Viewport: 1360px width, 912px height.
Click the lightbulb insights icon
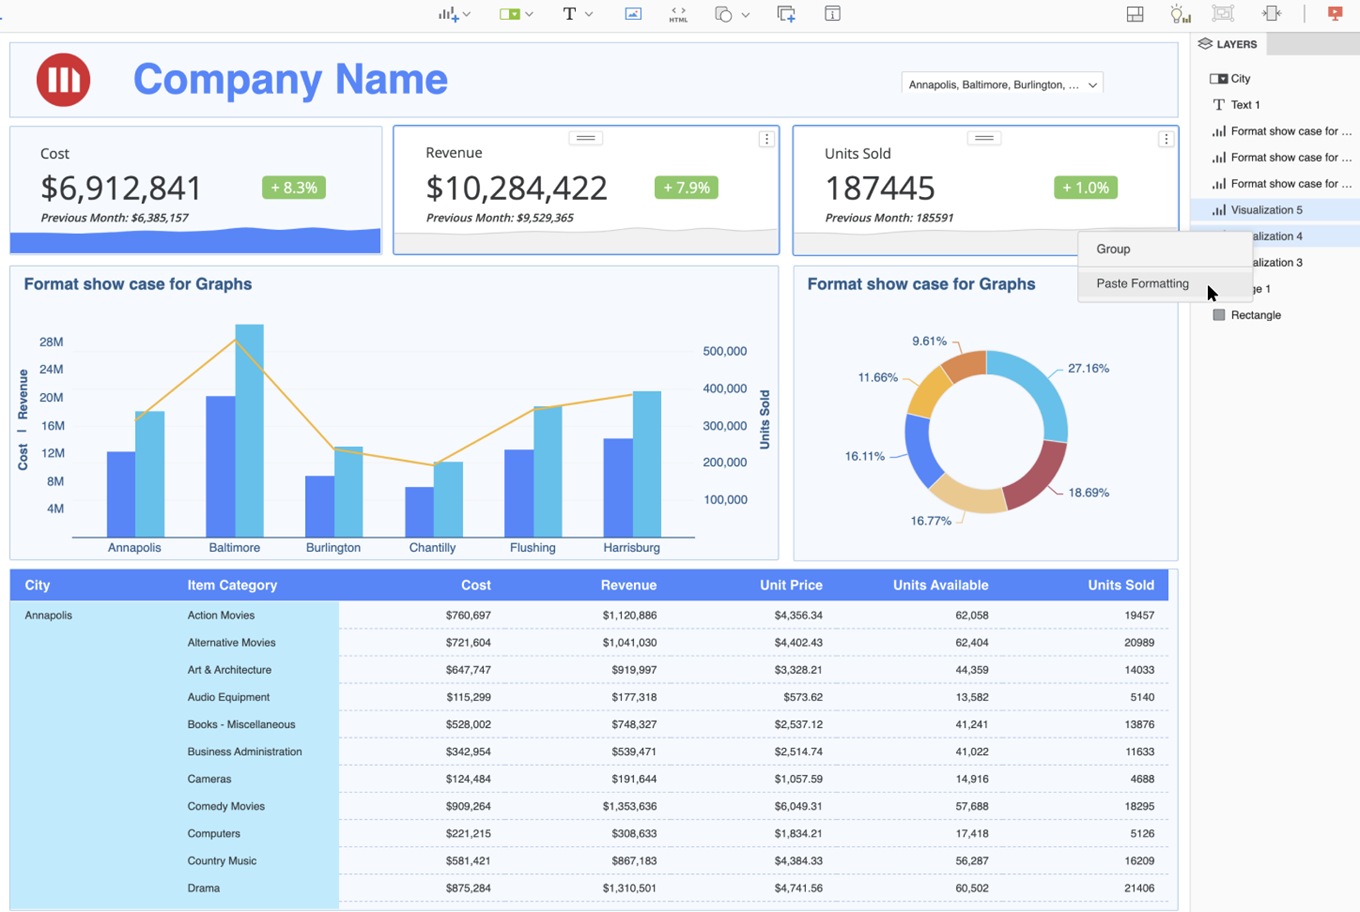(x=1180, y=14)
